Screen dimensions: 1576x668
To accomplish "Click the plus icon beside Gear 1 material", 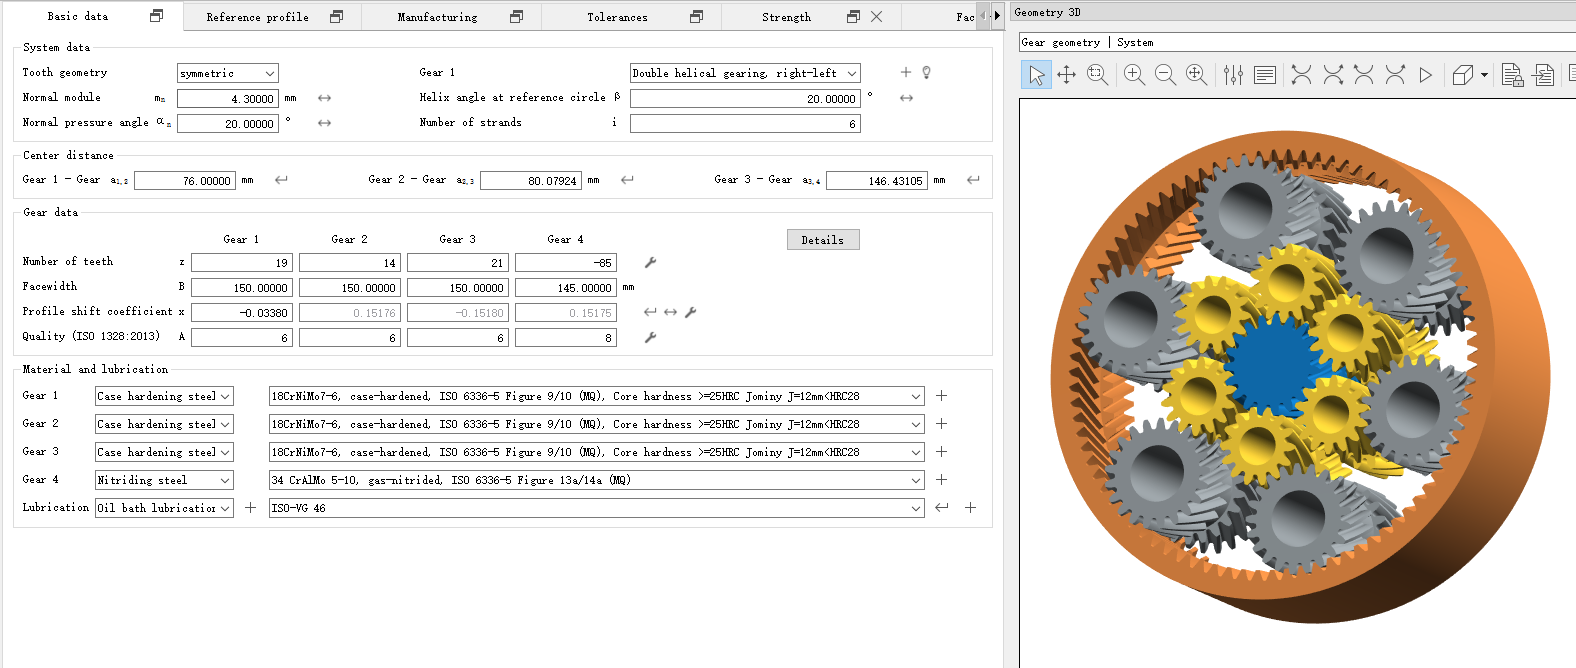I will (x=941, y=396).
